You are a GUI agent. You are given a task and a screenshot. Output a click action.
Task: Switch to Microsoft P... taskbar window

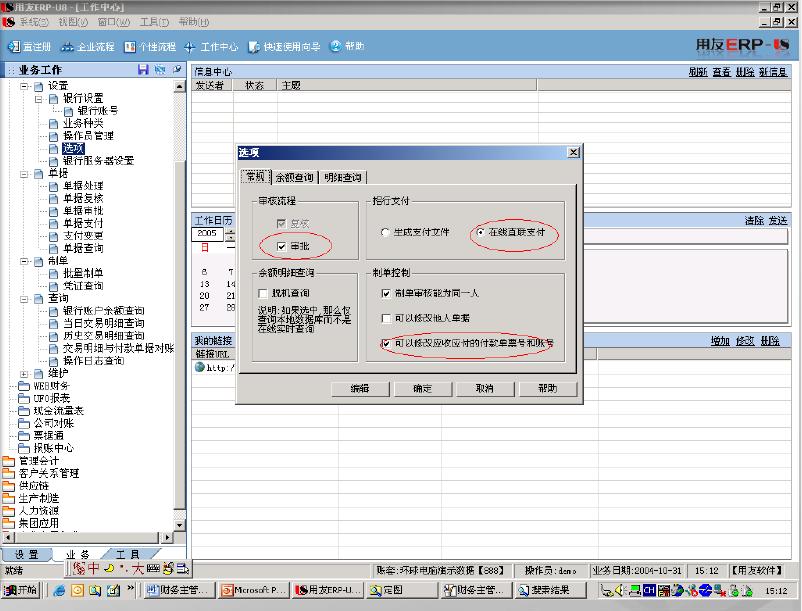(254, 590)
